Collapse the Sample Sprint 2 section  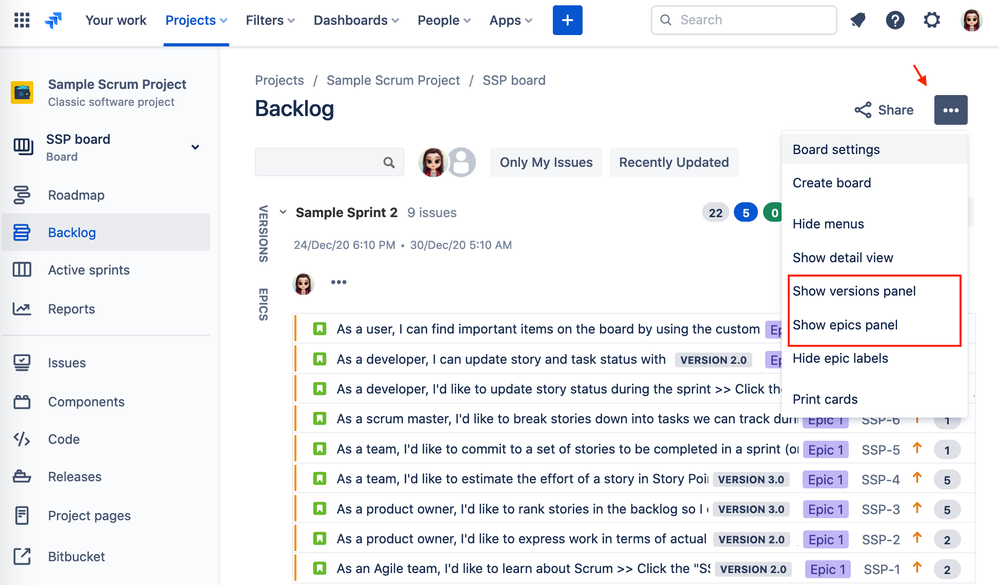tap(283, 213)
